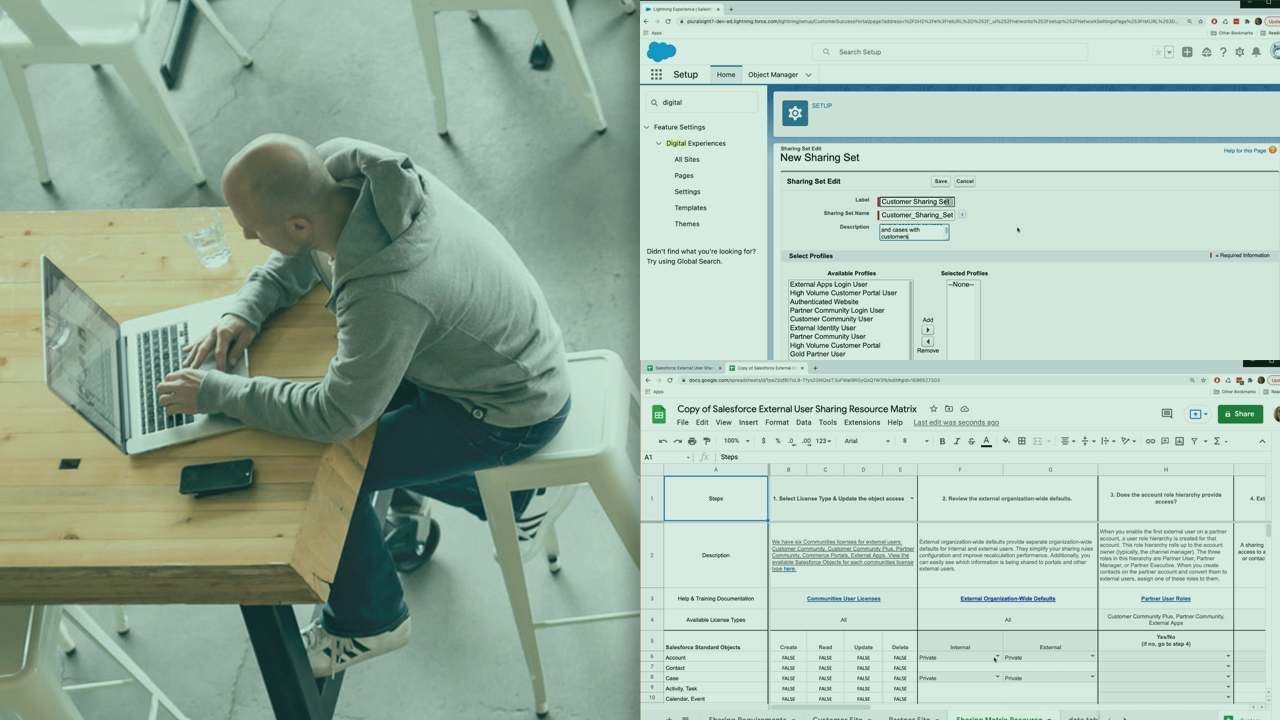Collapse the Digital Experiences tree node
Viewport: 1280px width, 720px height.
pyautogui.click(x=659, y=143)
